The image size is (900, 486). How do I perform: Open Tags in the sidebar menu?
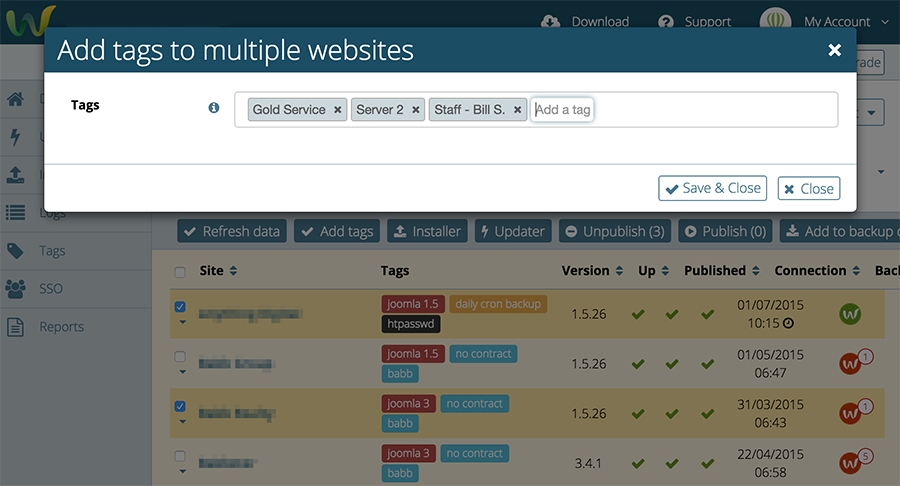(52, 251)
